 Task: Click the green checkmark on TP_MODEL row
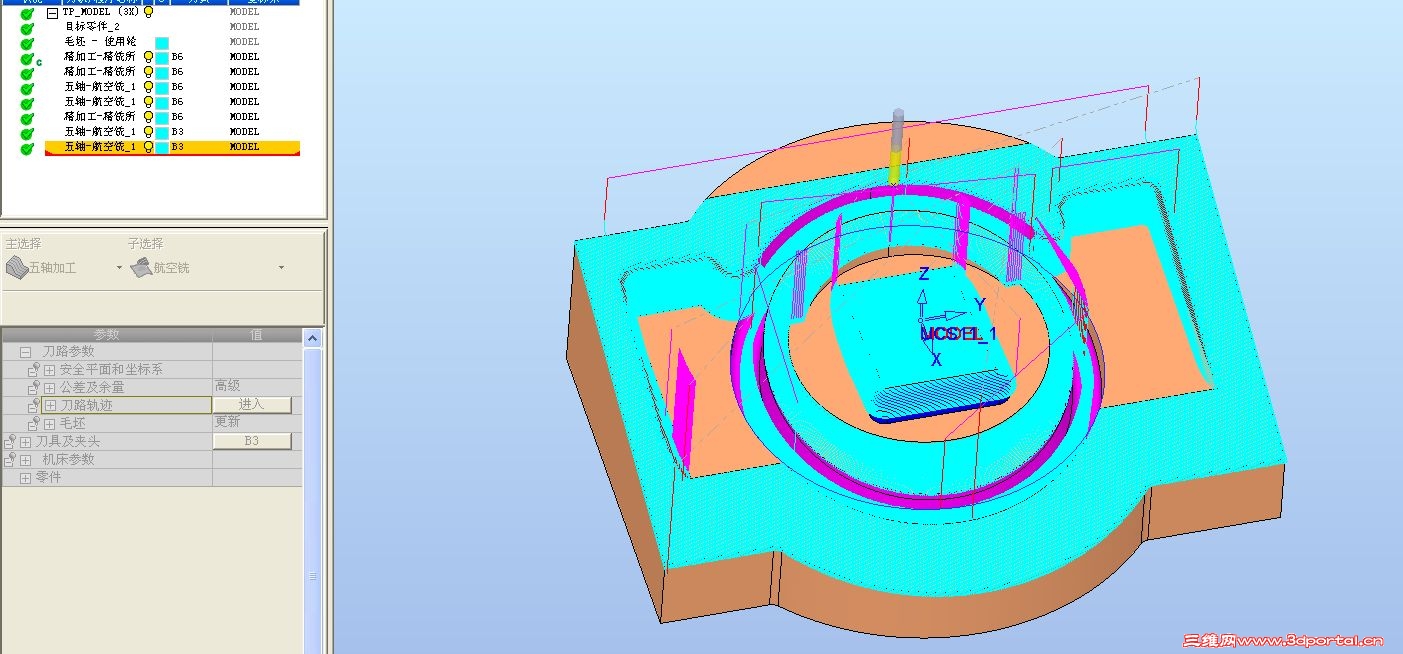[27, 13]
